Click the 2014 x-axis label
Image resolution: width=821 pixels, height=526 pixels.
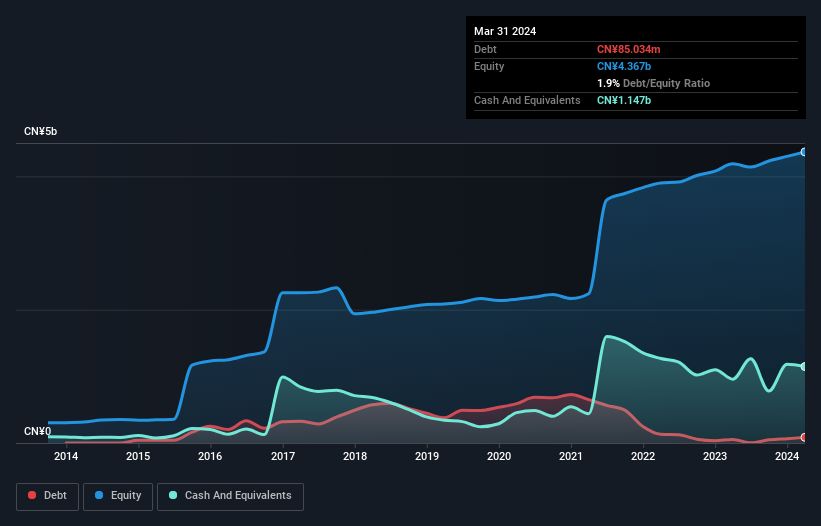(66, 456)
